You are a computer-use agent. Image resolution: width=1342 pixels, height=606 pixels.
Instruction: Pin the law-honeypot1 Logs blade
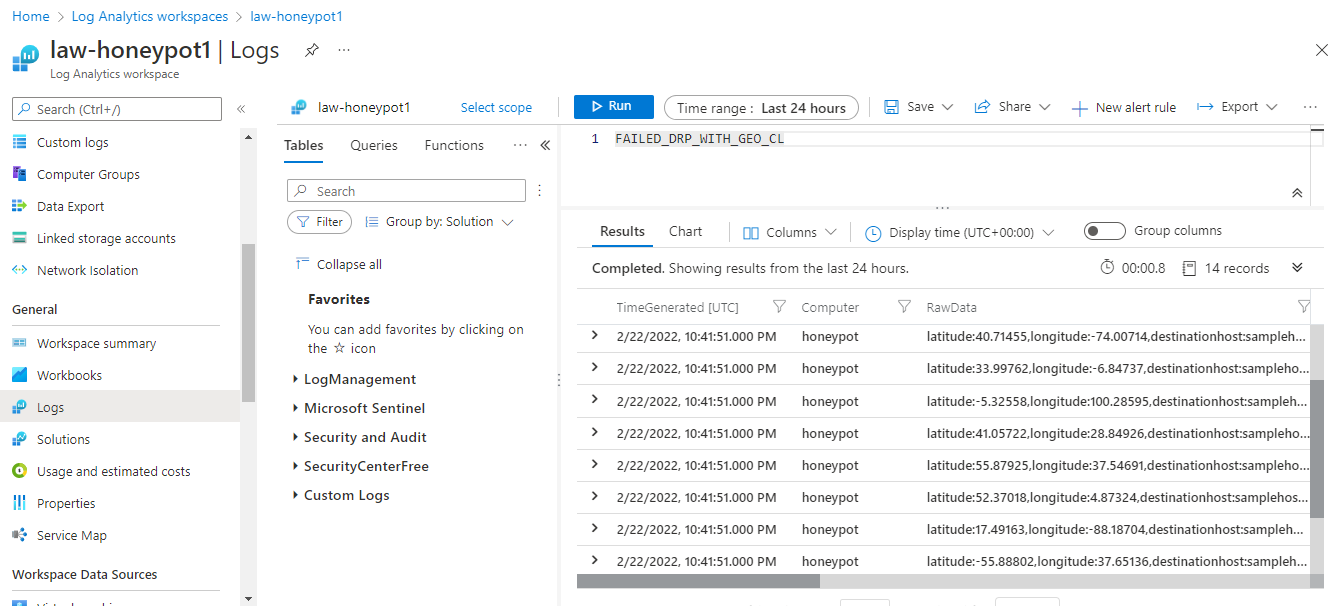(x=312, y=50)
